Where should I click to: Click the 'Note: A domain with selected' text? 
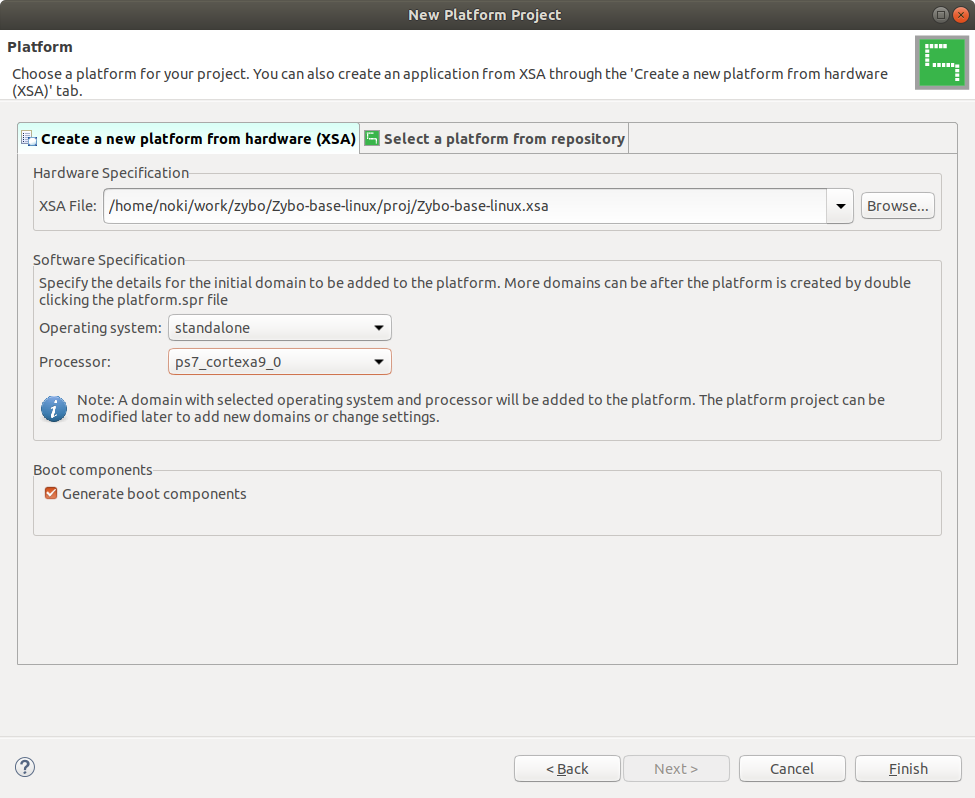tap(481, 408)
